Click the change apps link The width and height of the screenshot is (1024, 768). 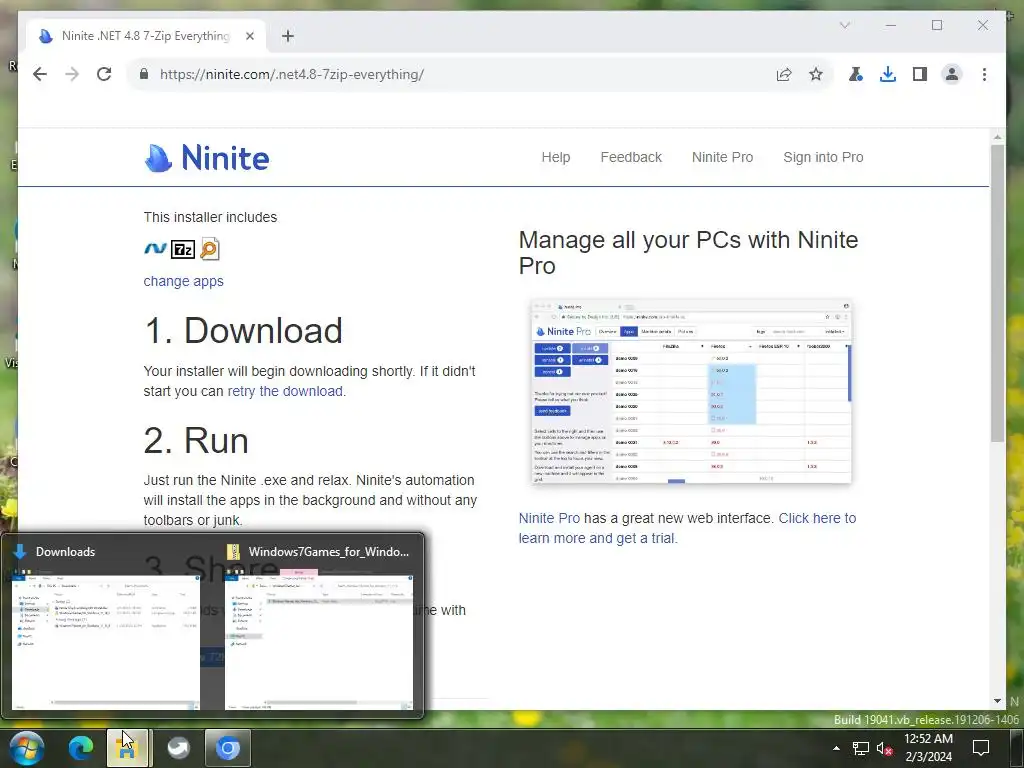(x=184, y=281)
